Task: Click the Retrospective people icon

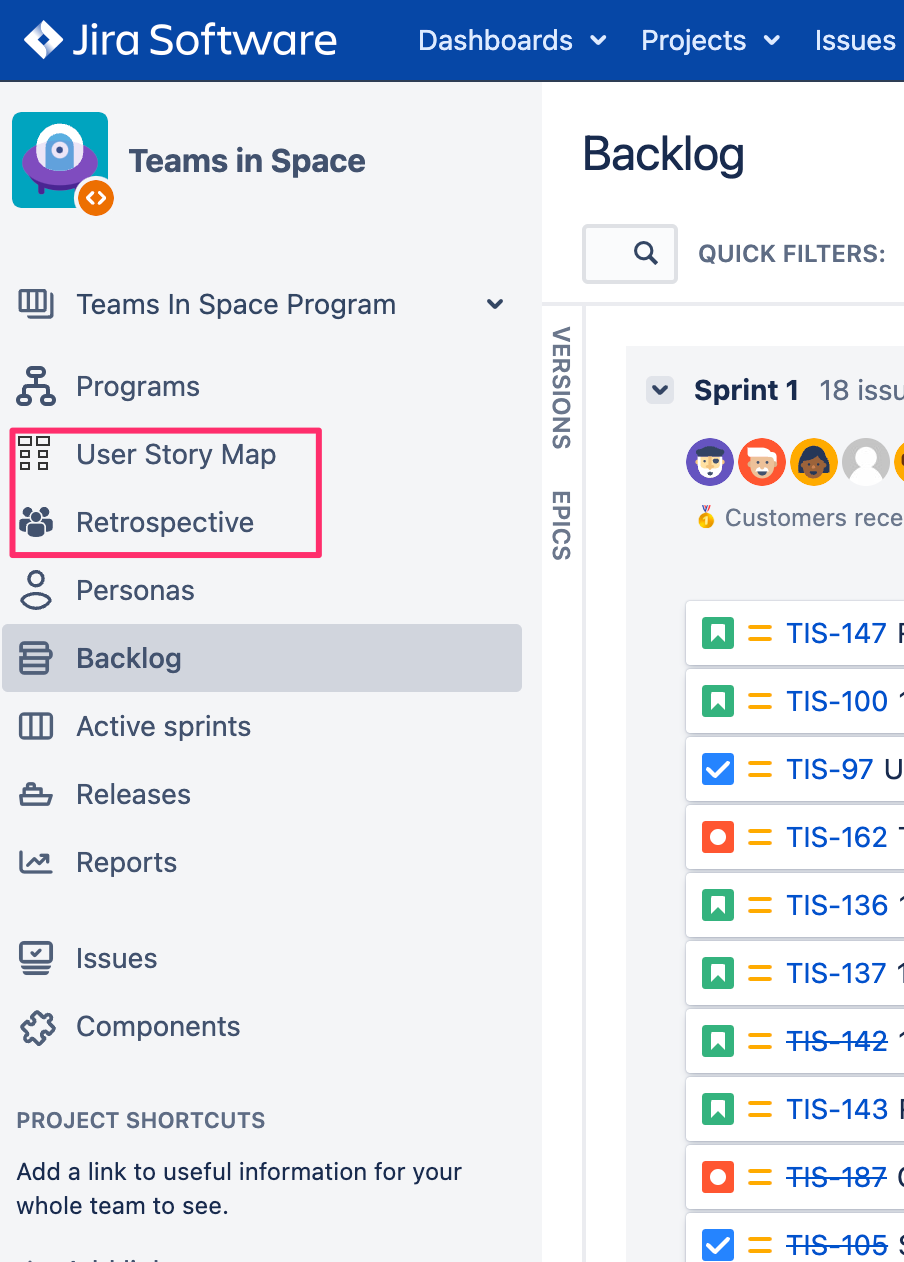Action: click(x=36, y=522)
